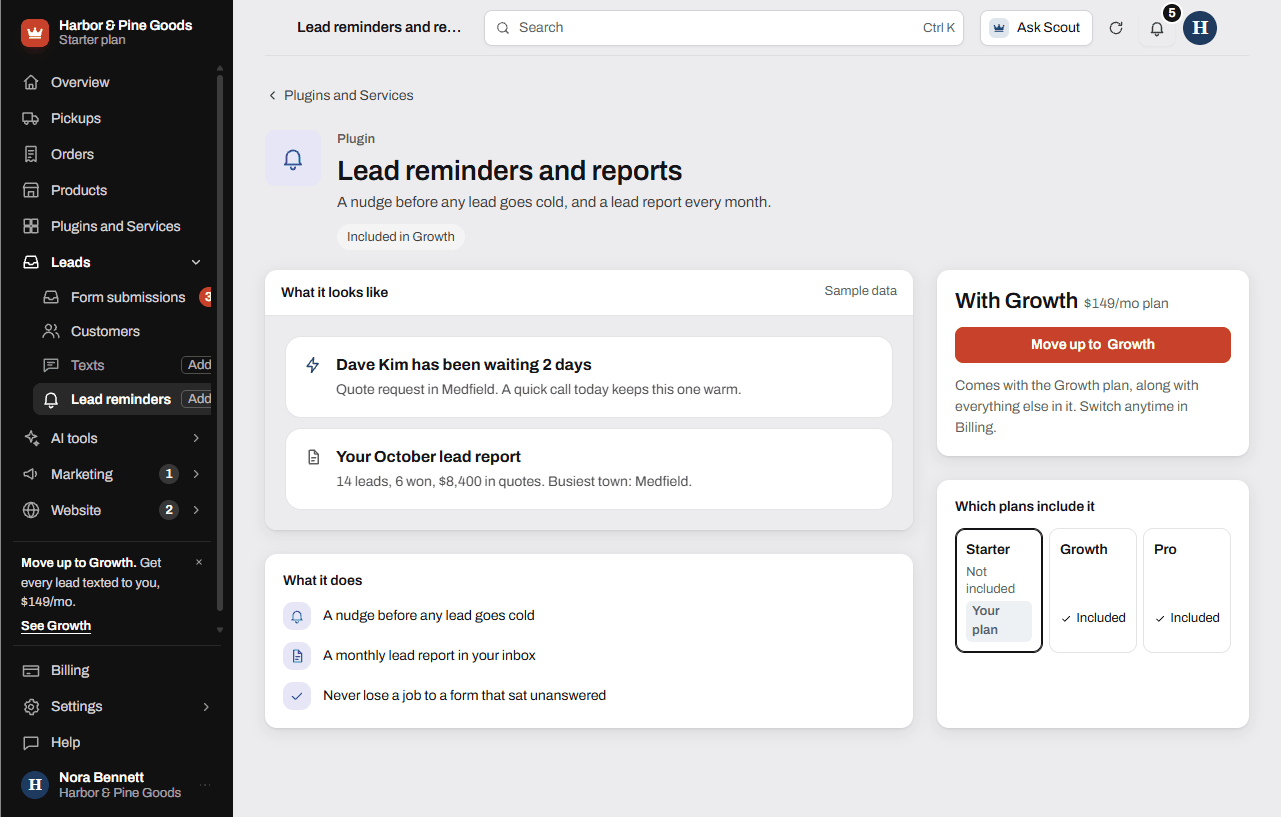This screenshot has height=817, width=1281.
Task: Click the Add badge next to Lead reminders
Action: 198,399
